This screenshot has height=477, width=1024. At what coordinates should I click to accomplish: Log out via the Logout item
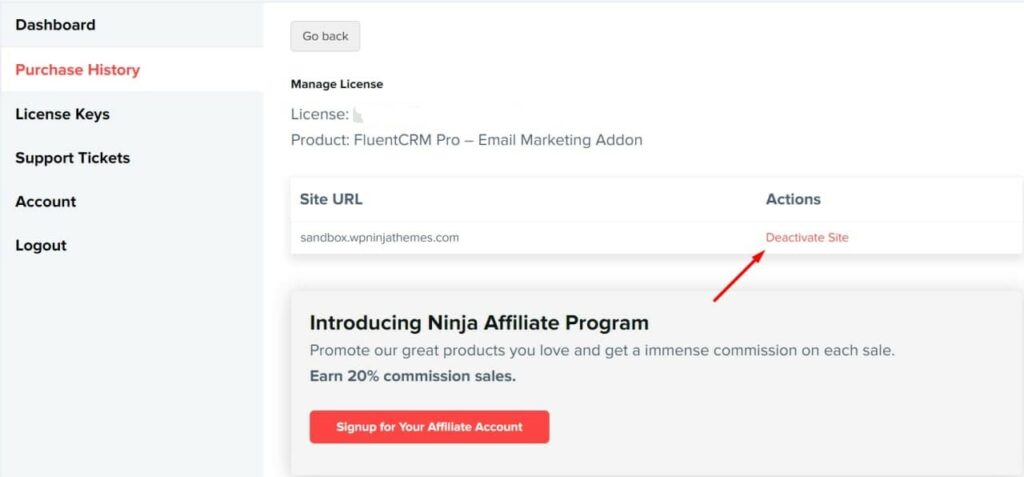[x=41, y=246]
